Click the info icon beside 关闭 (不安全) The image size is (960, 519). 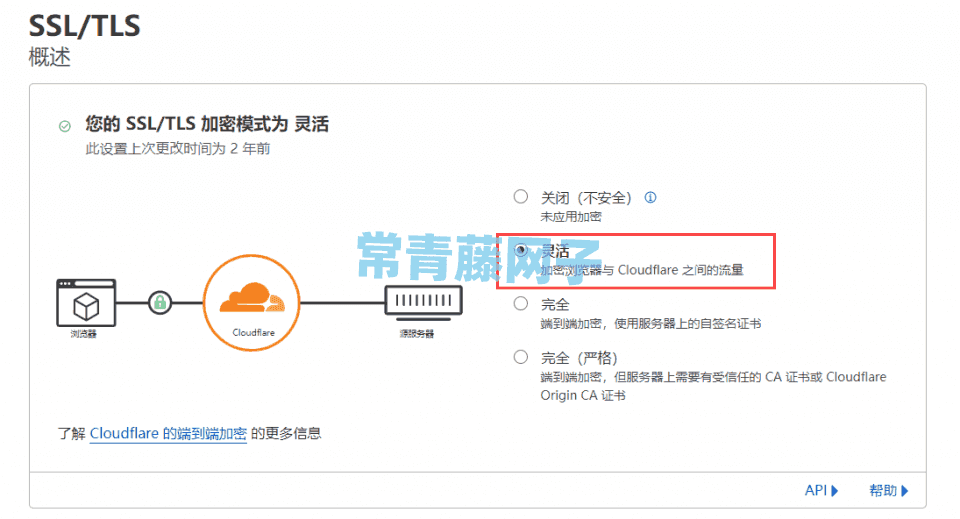click(x=650, y=198)
